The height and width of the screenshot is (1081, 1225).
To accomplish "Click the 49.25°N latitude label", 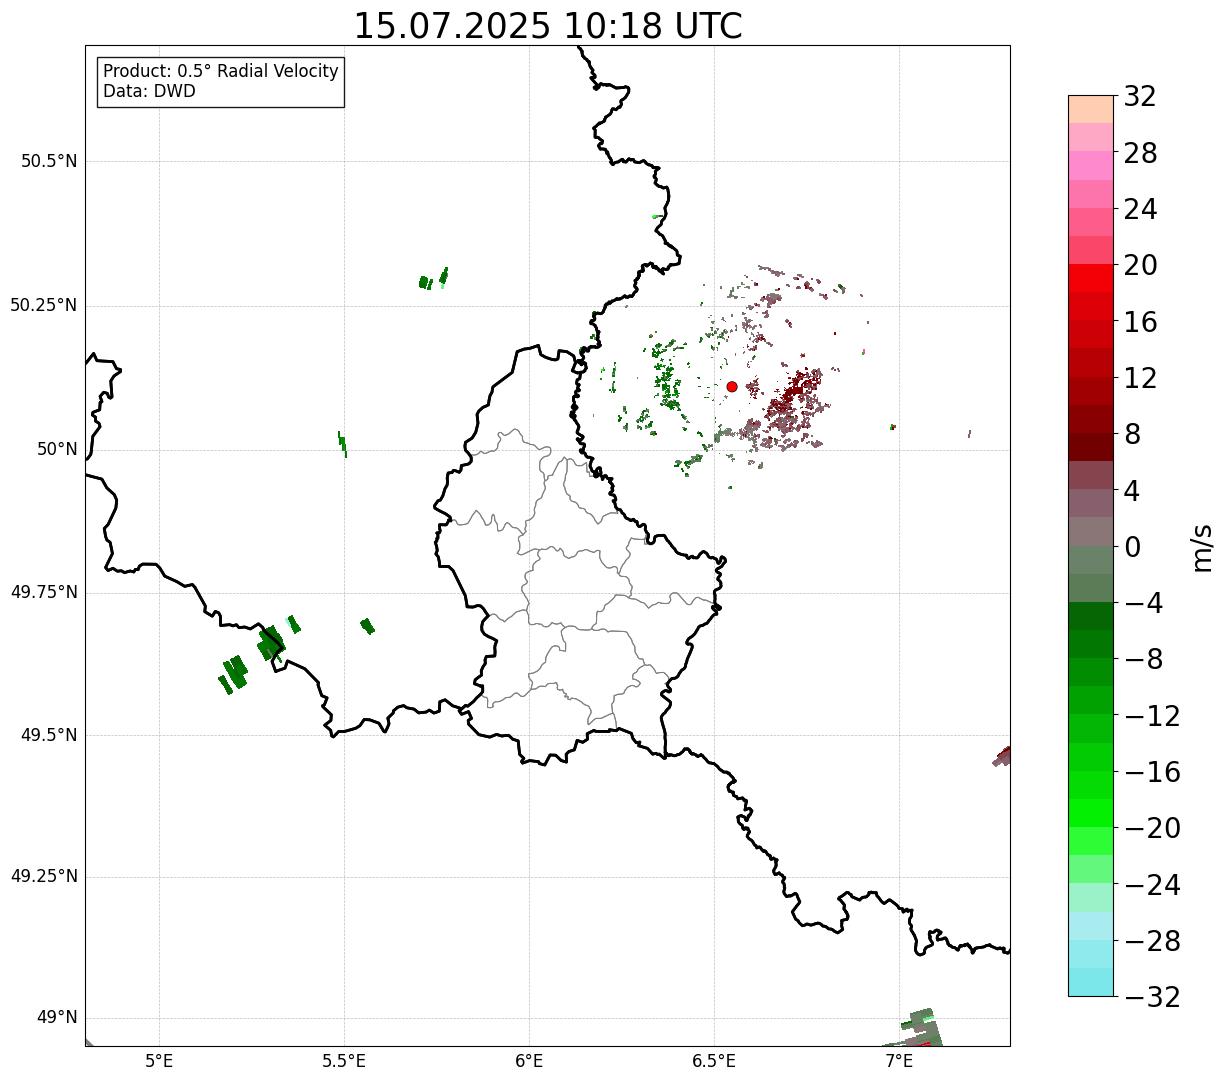I will click(44, 876).
